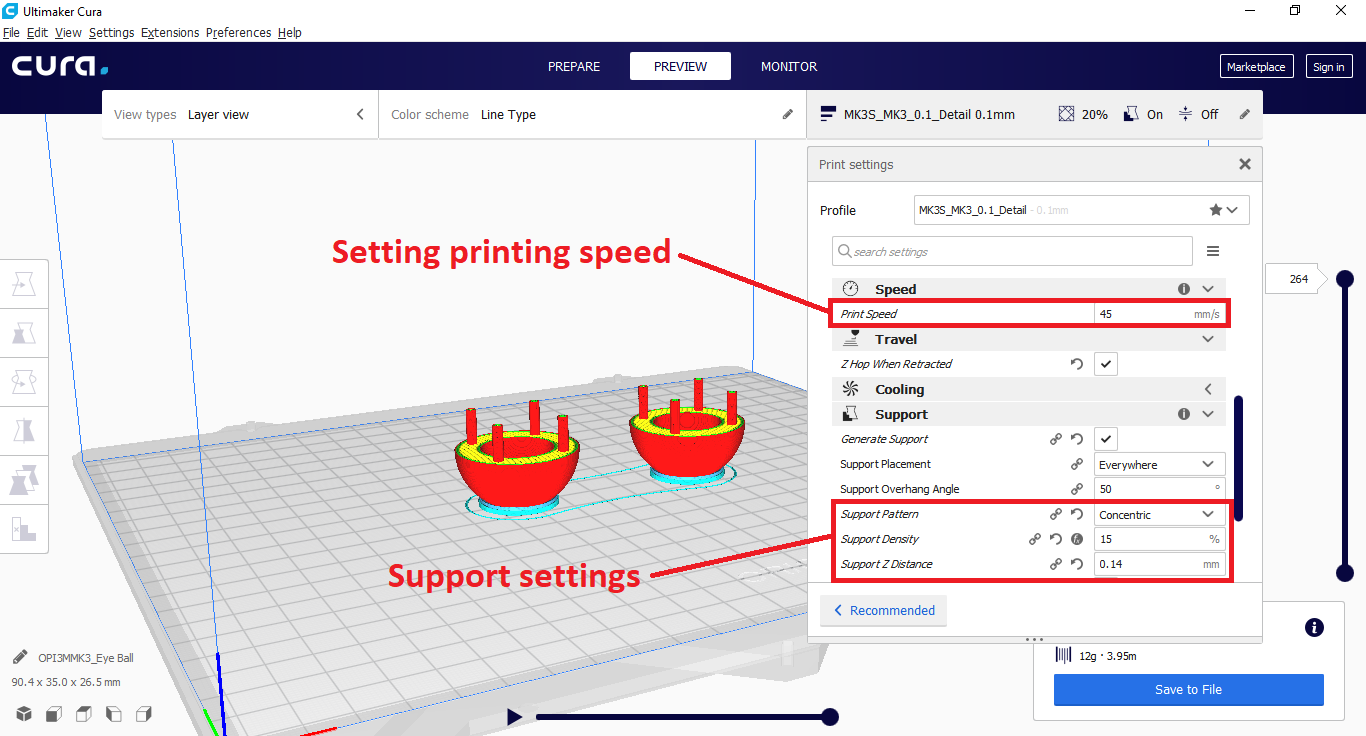The image size is (1366, 736).
Task: Reset Generate Support with revert arrow
Action: click(1077, 439)
